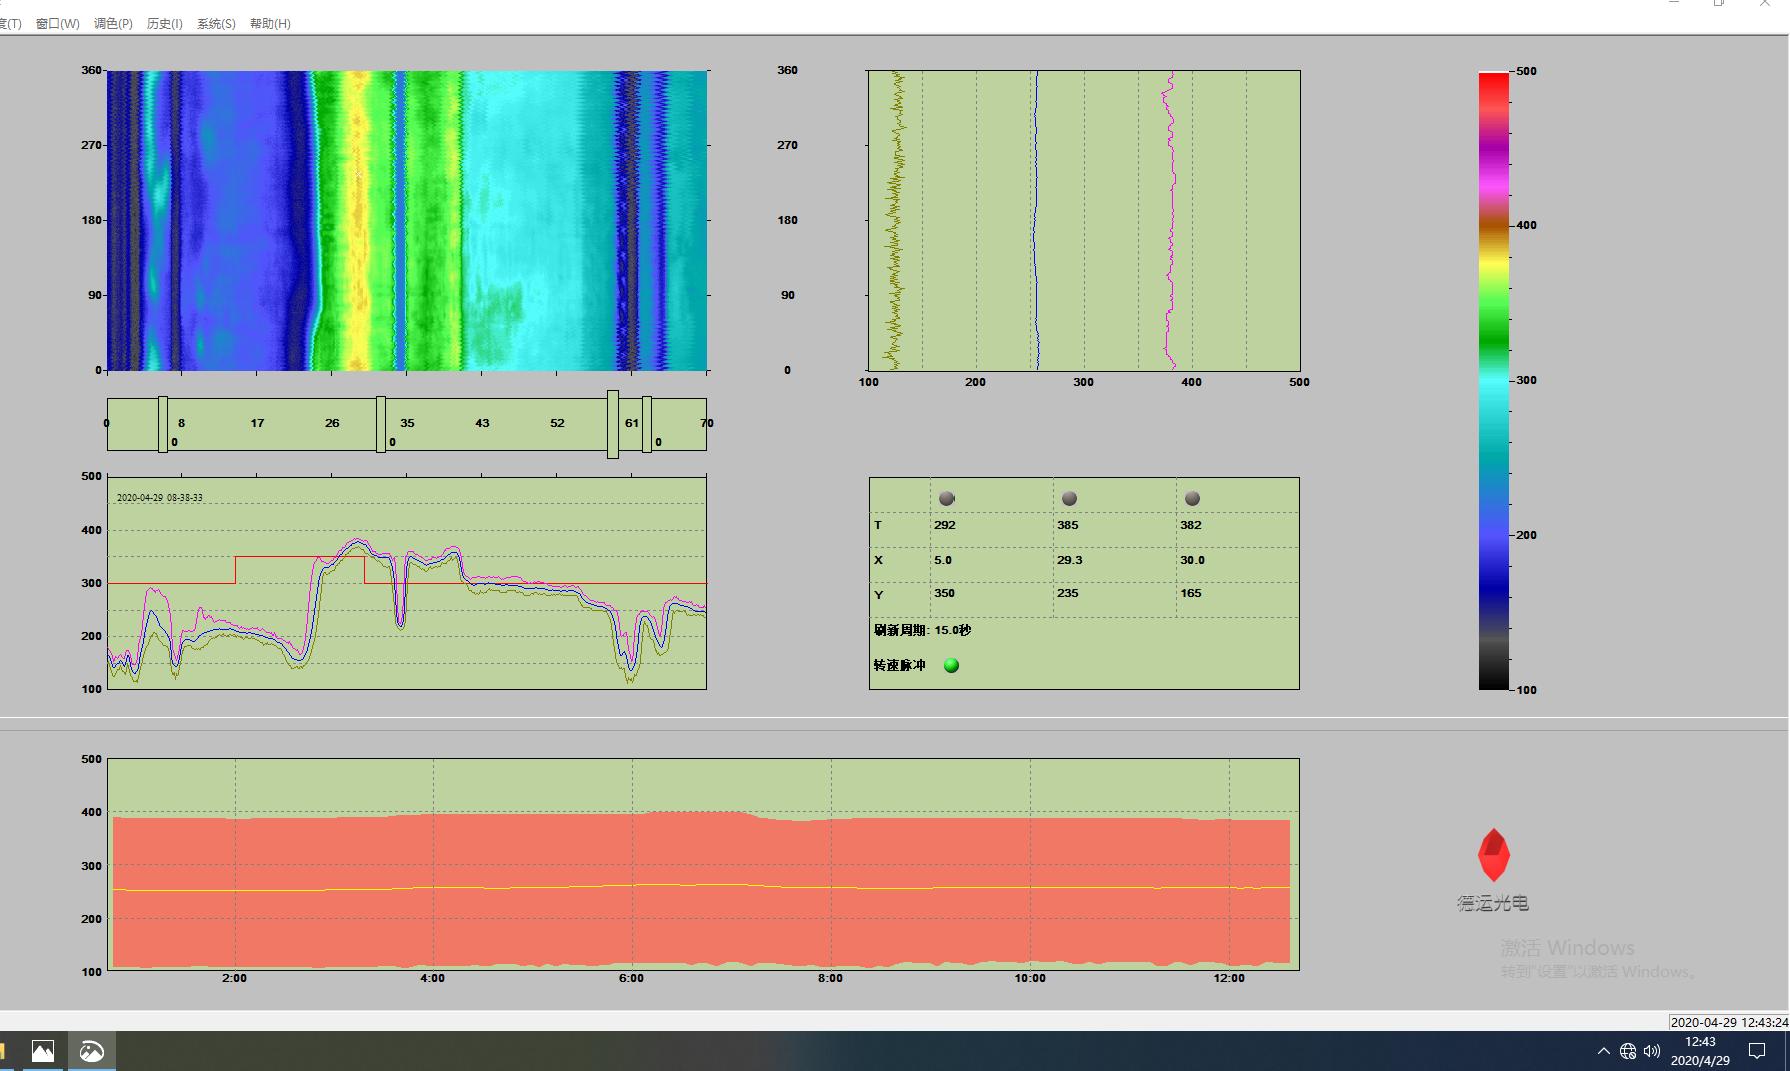Click the slider handle near position 8

click(x=163, y=424)
